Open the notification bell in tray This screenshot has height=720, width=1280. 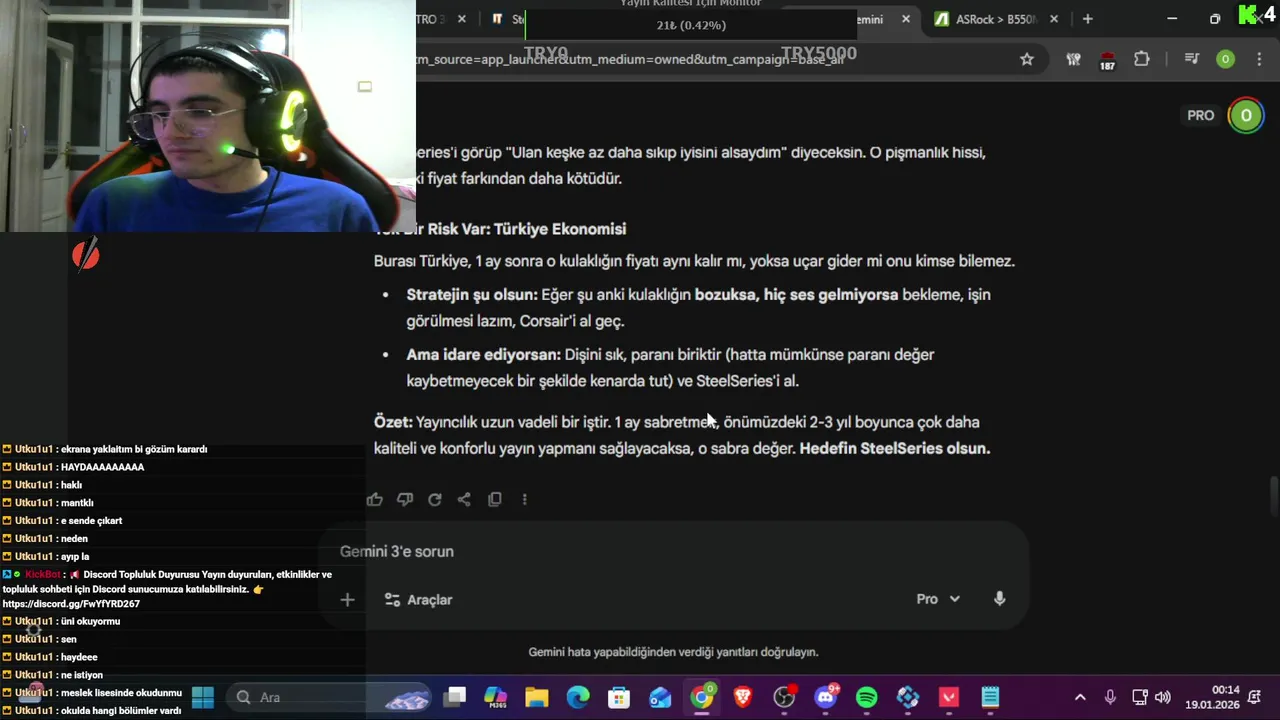click(1254, 697)
